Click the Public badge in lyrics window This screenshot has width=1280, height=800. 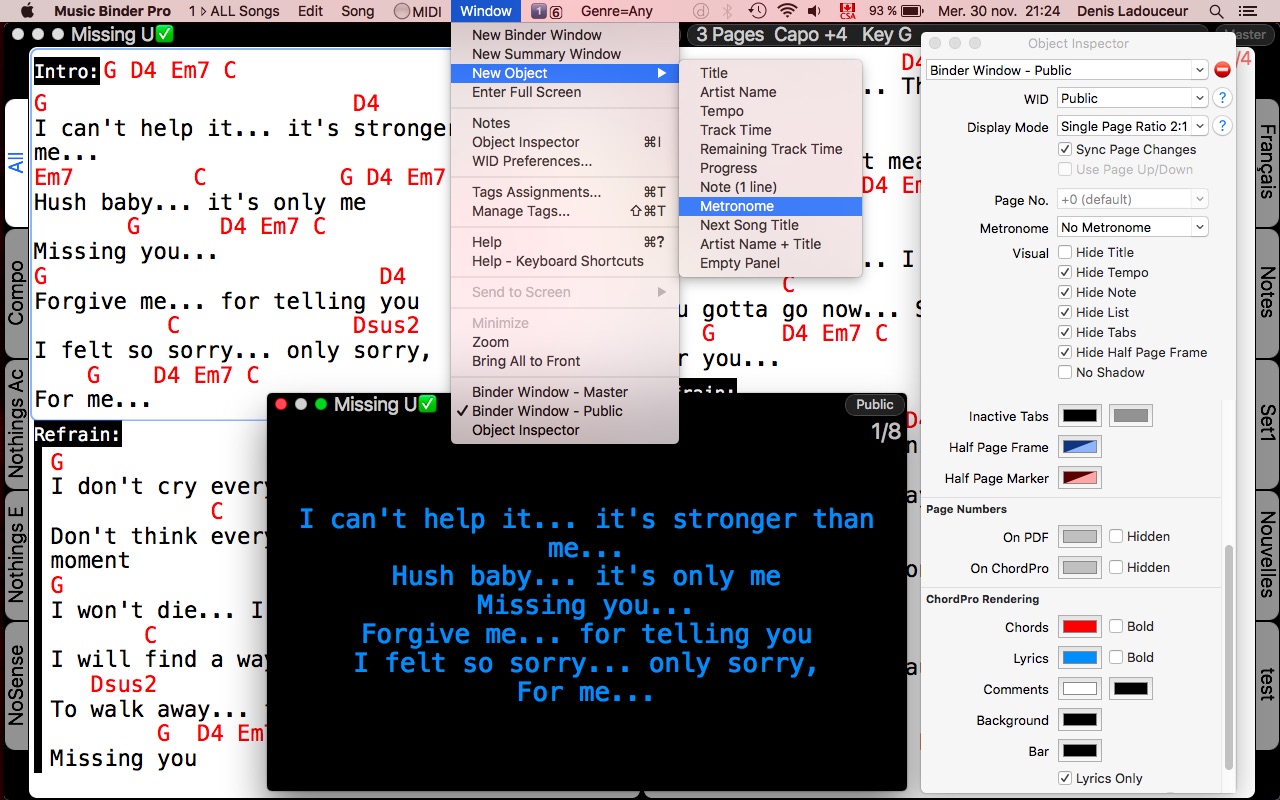tap(874, 405)
